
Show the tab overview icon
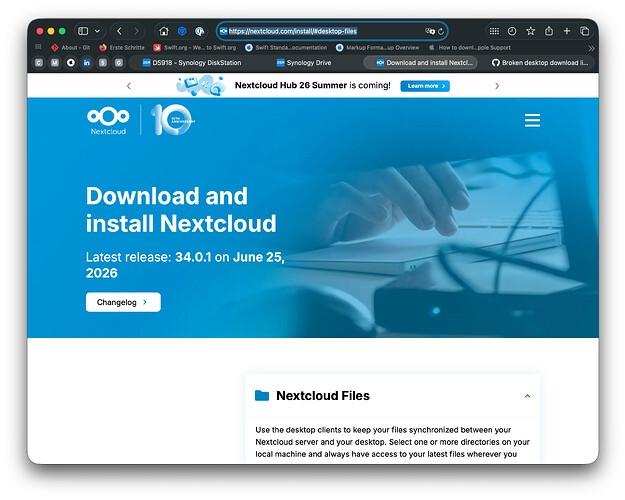585,31
